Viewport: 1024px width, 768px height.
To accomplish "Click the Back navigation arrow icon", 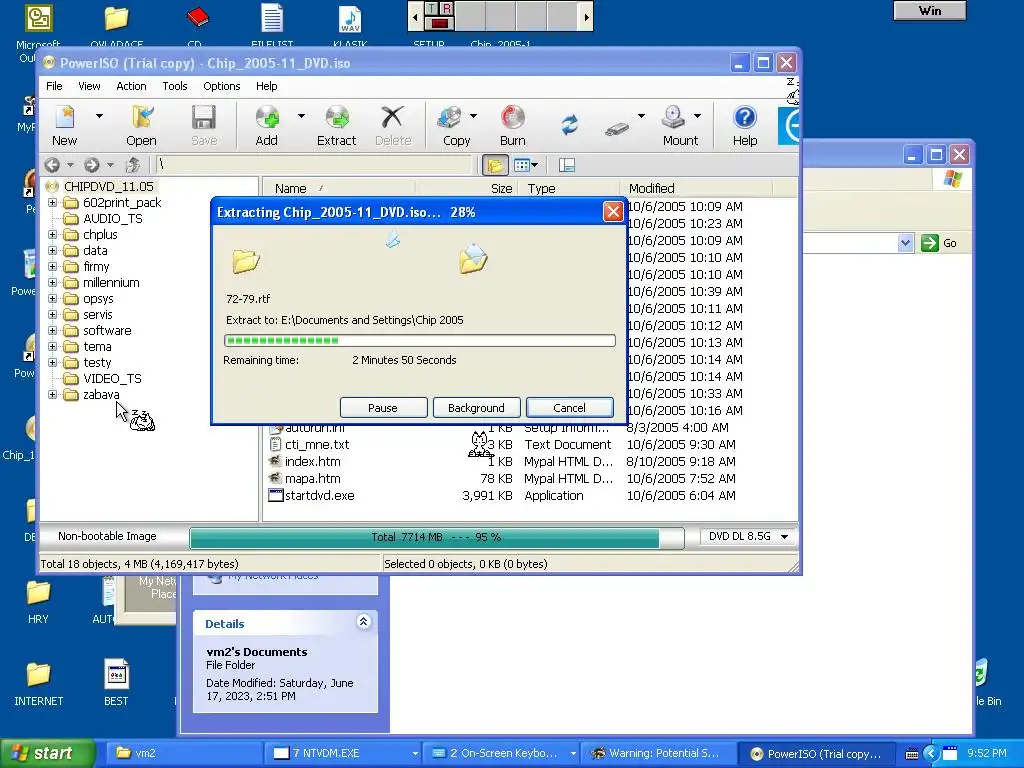I will pos(52,165).
